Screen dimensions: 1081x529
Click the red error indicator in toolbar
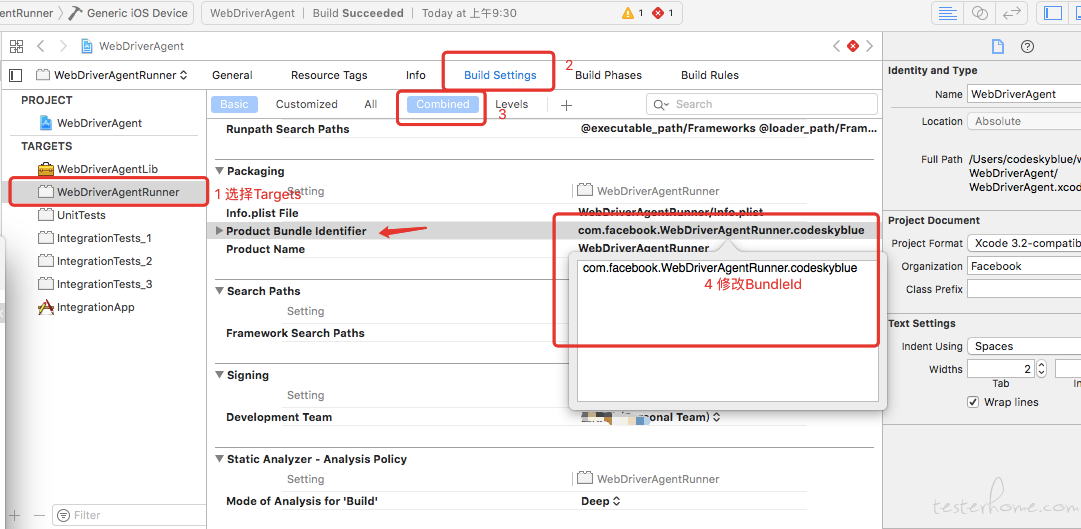coord(662,13)
